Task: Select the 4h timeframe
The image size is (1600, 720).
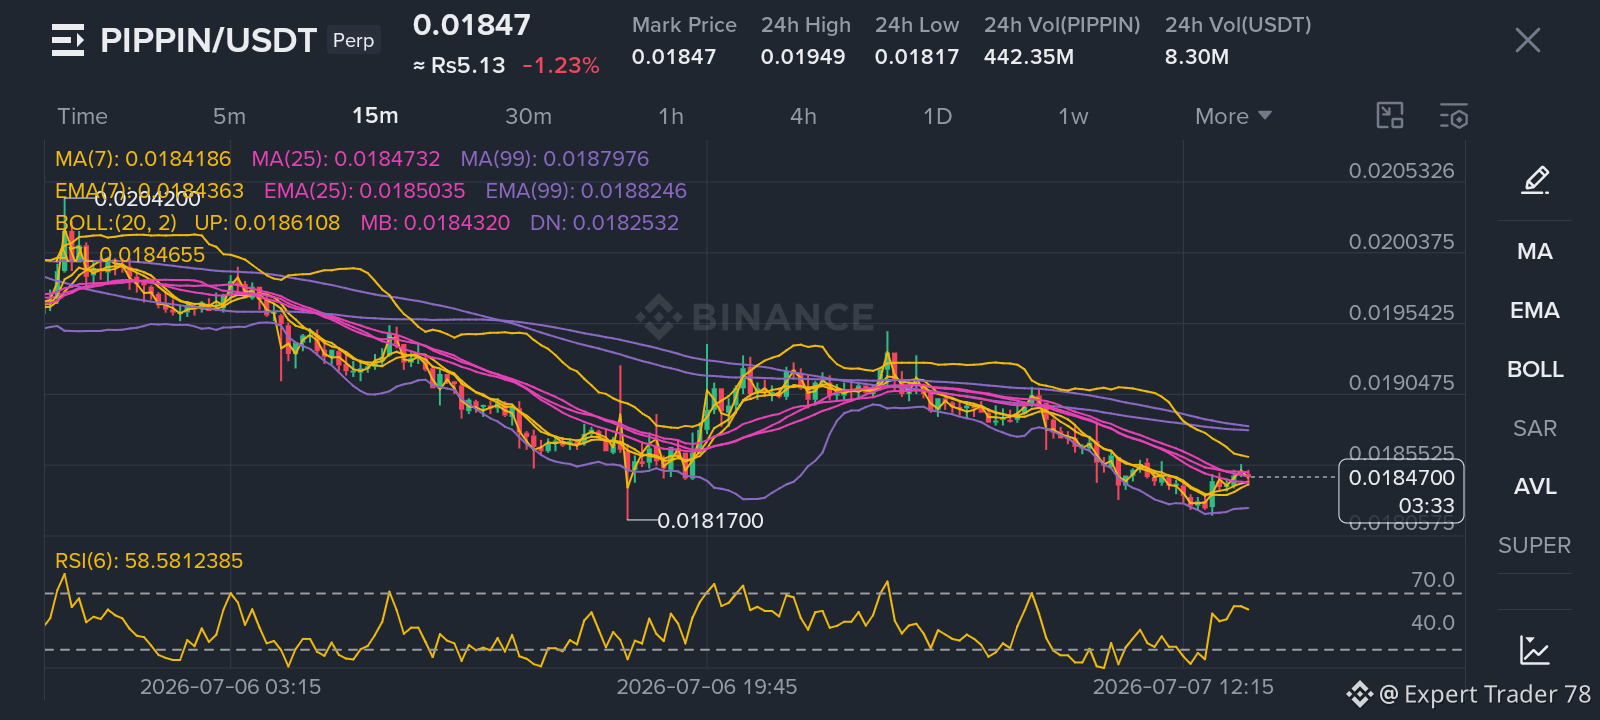Action: (803, 116)
